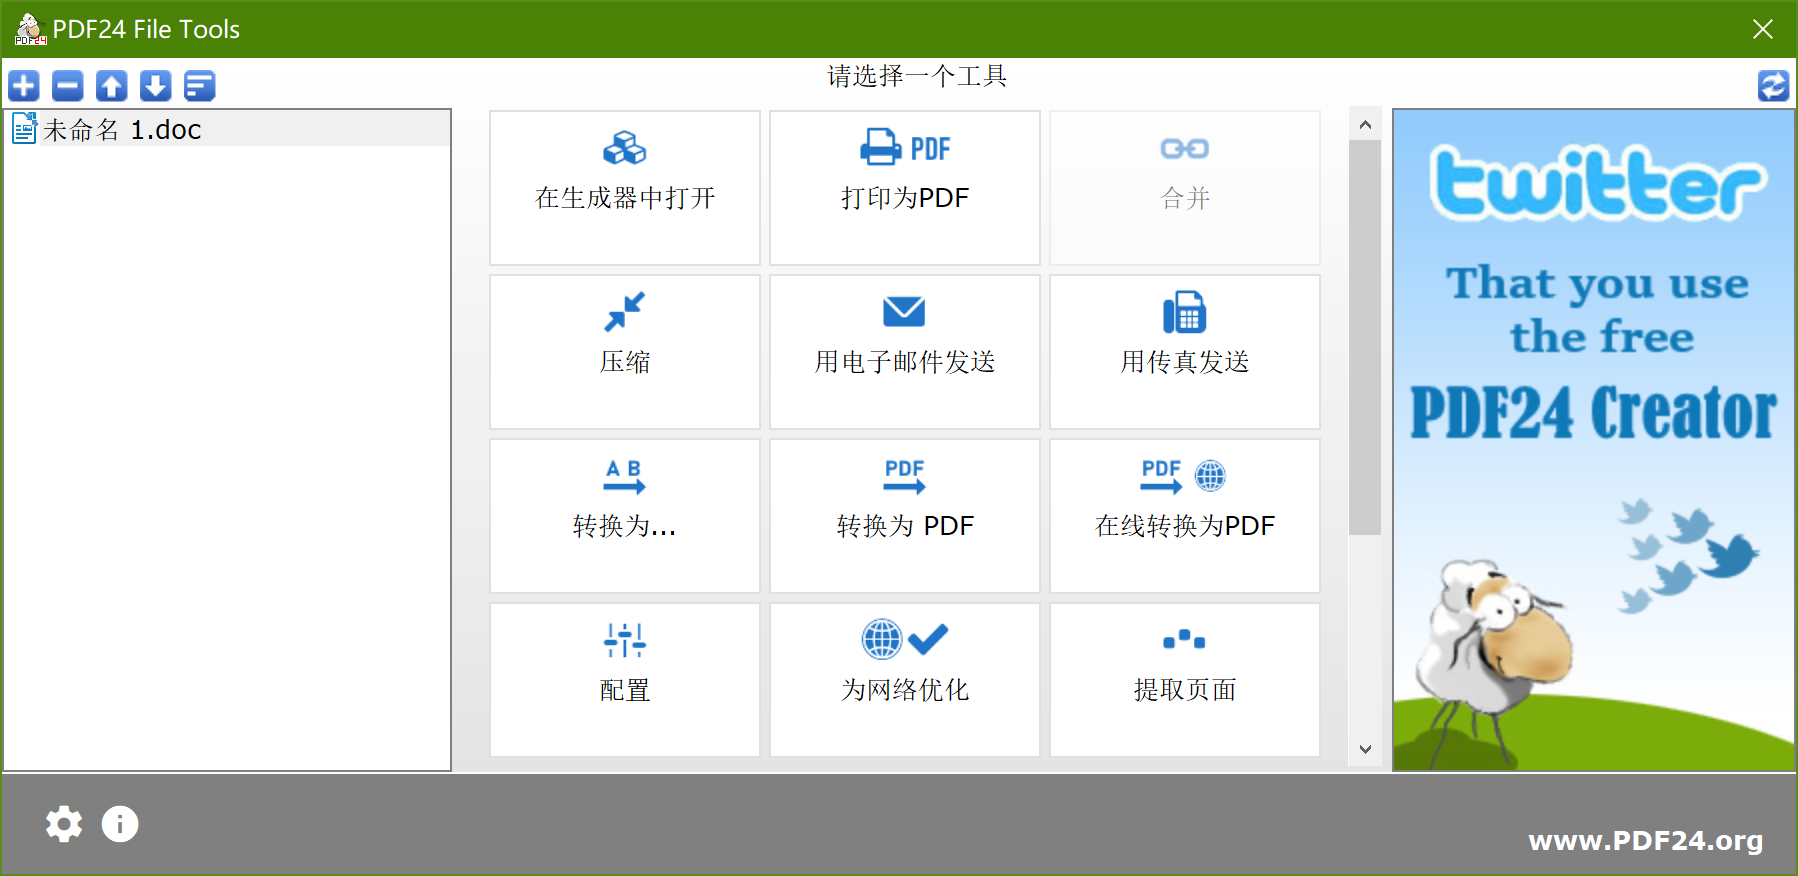Screen dimensions: 1798x876
Task: Select the 转换为 PDF tool
Action: point(905,516)
